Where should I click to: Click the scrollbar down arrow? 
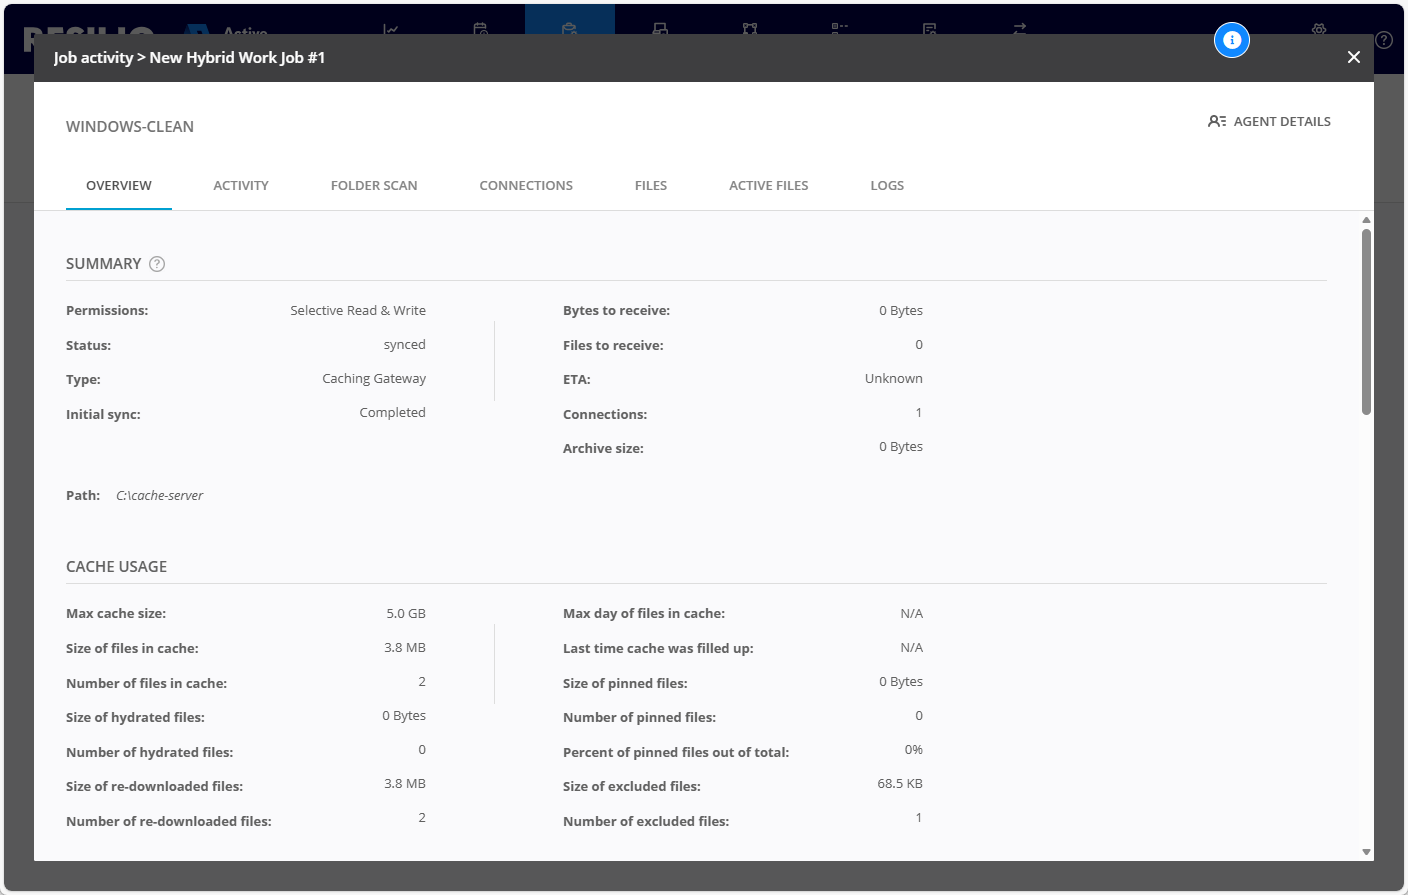coord(1366,852)
